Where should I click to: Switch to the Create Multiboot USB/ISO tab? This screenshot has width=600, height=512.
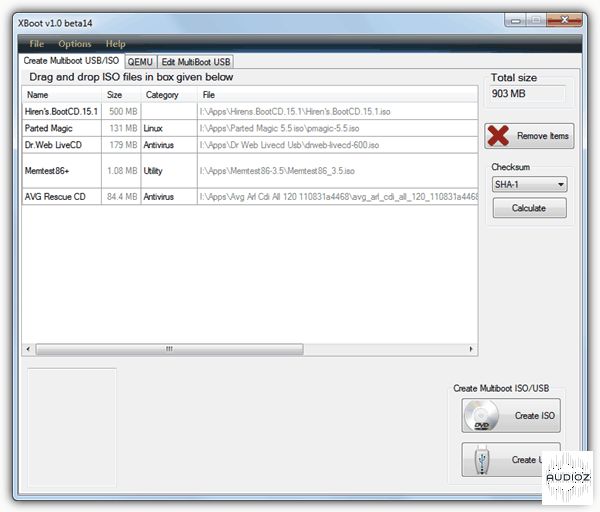pos(71,61)
